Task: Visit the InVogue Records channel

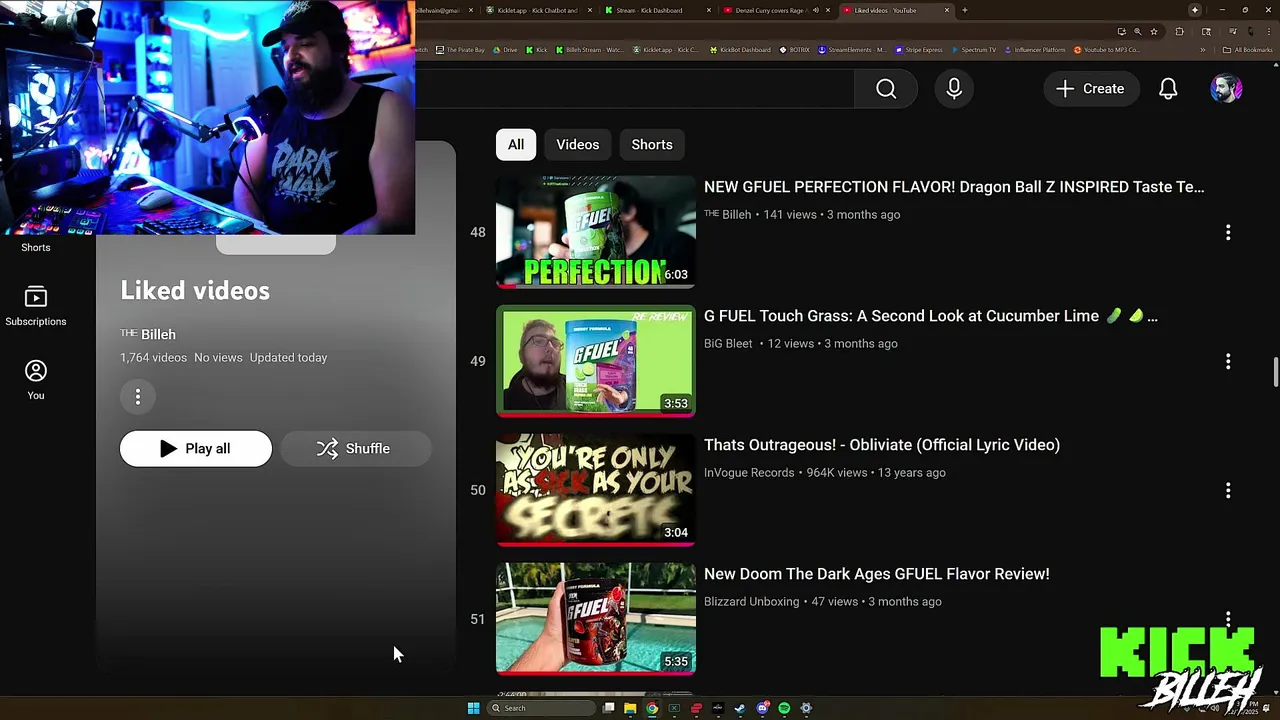Action: [x=749, y=473]
